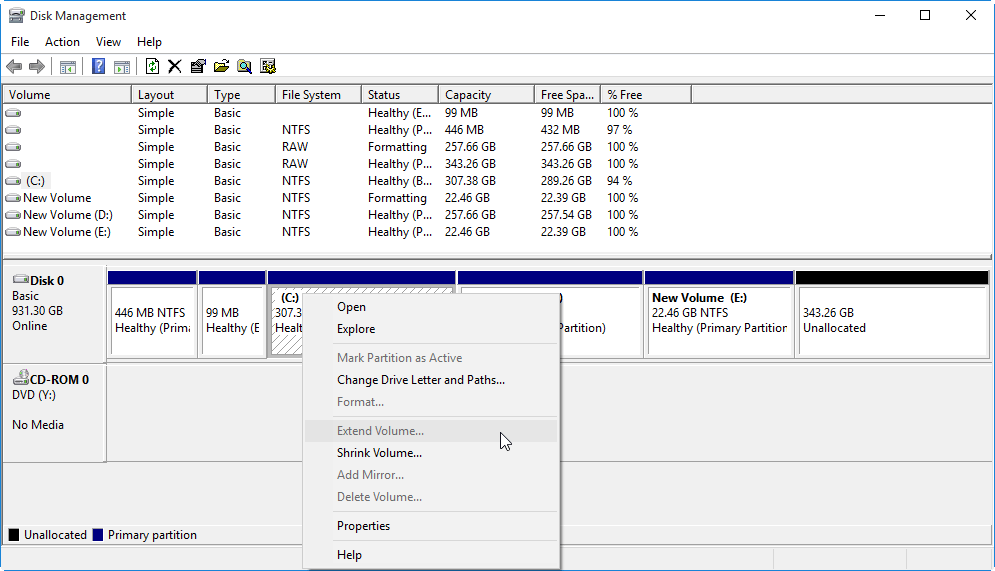Image resolution: width=995 pixels, height=571 pixels.
Task: Select drive icon beside New Volume (E:) in list
Action: point(13,232)
